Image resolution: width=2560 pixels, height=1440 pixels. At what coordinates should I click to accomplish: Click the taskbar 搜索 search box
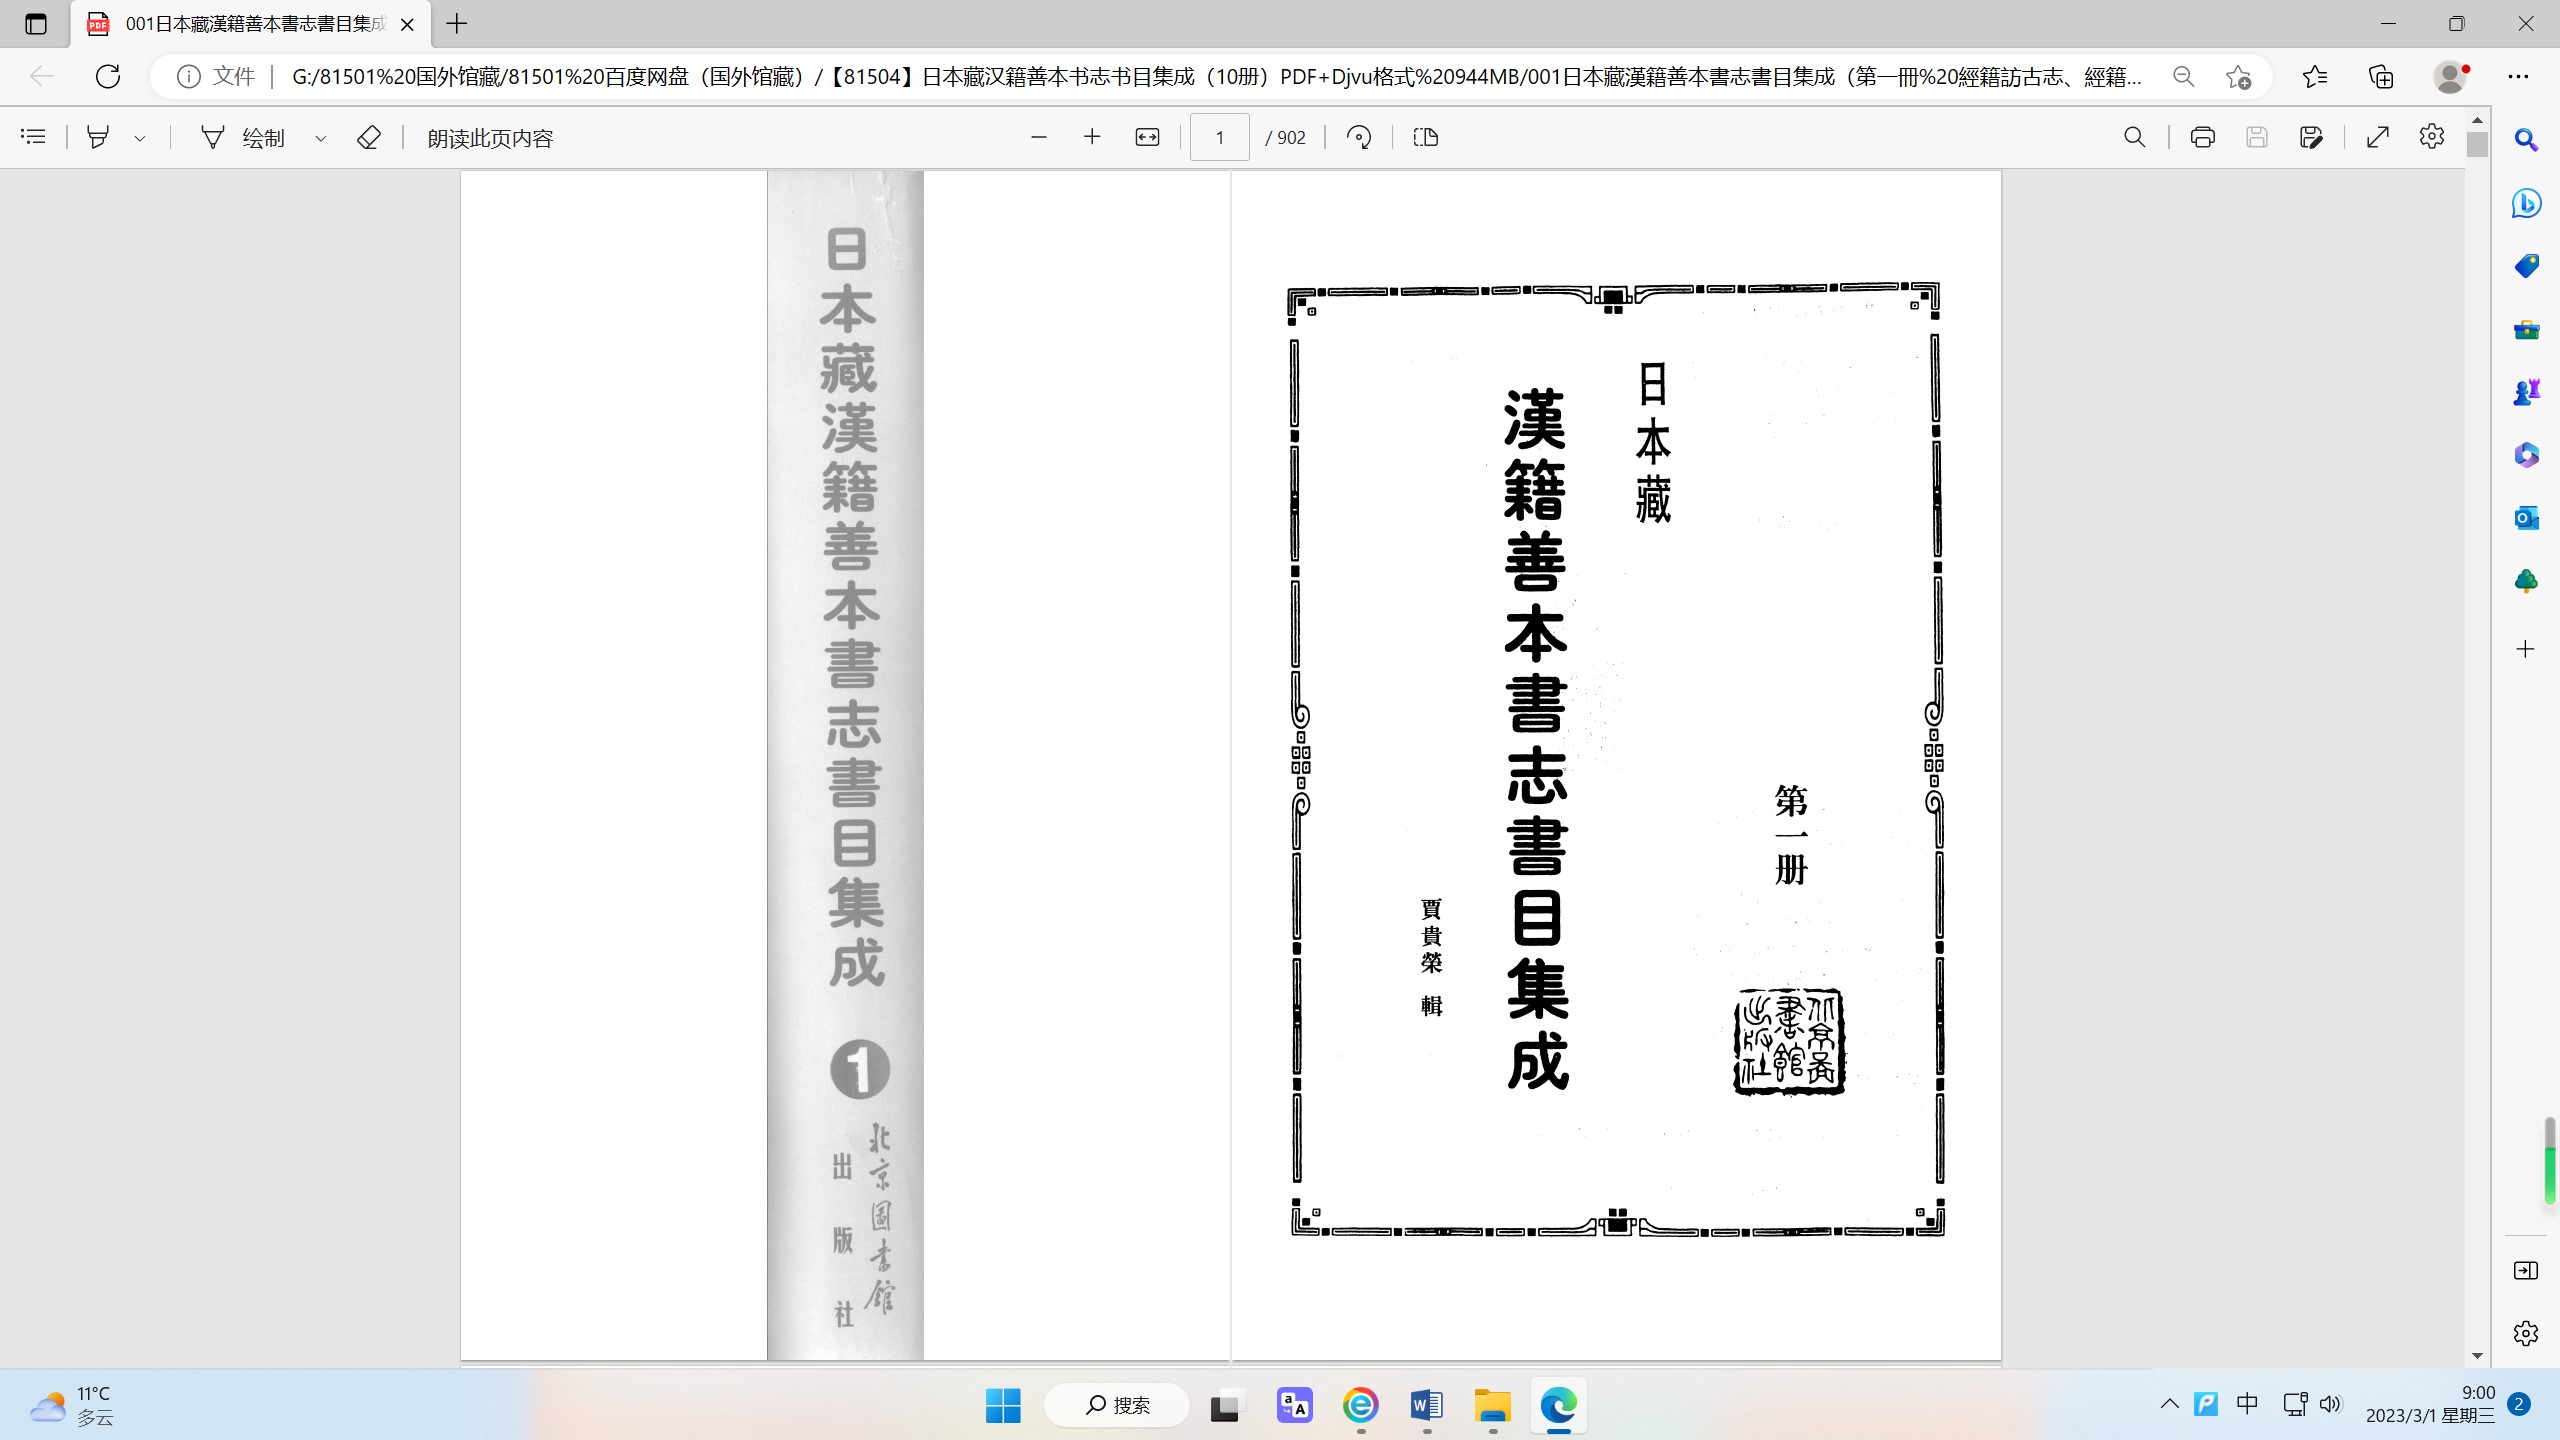click(x=1117, y=1405)
